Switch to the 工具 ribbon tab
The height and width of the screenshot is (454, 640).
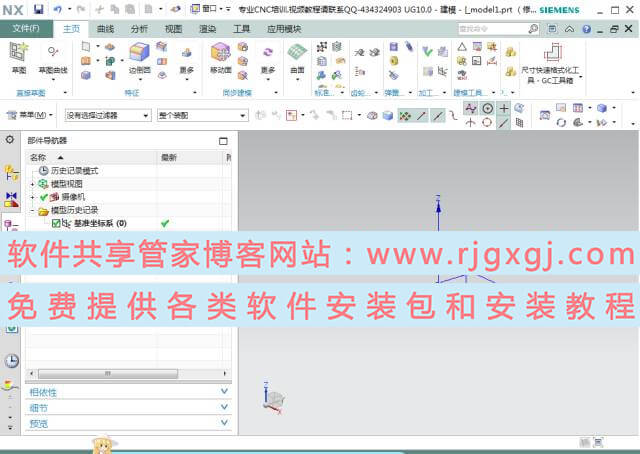pyautogui.click(x=241, y=29)
